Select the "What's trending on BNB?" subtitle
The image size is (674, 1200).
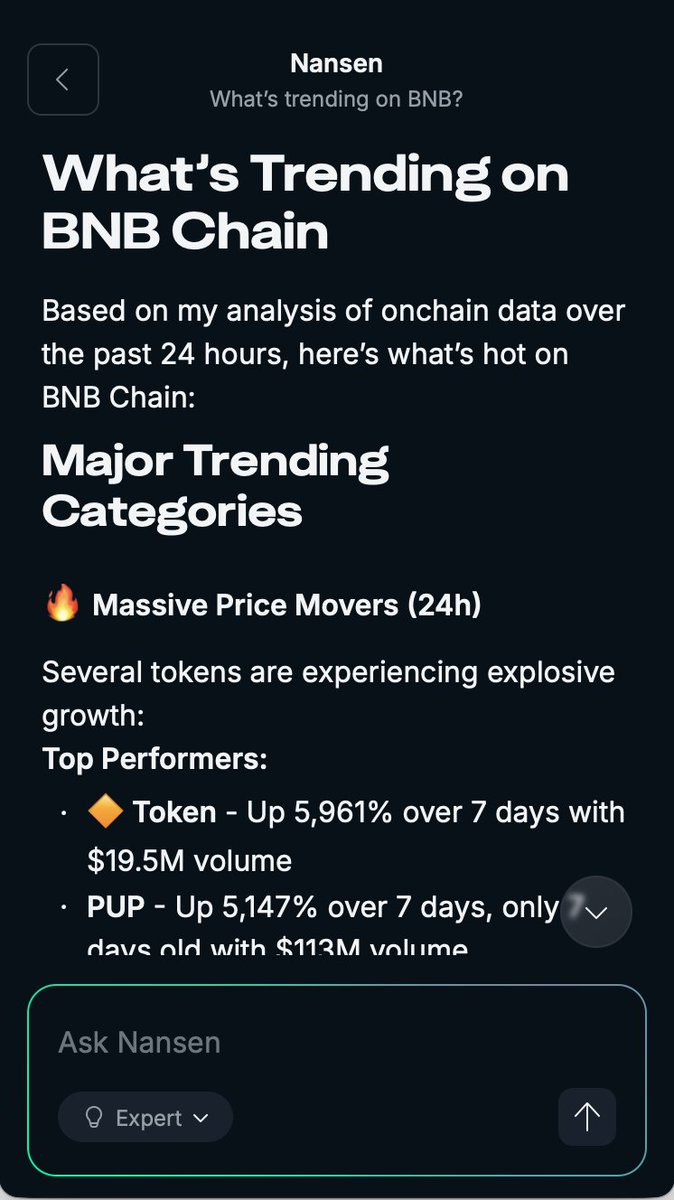(336, 100)
